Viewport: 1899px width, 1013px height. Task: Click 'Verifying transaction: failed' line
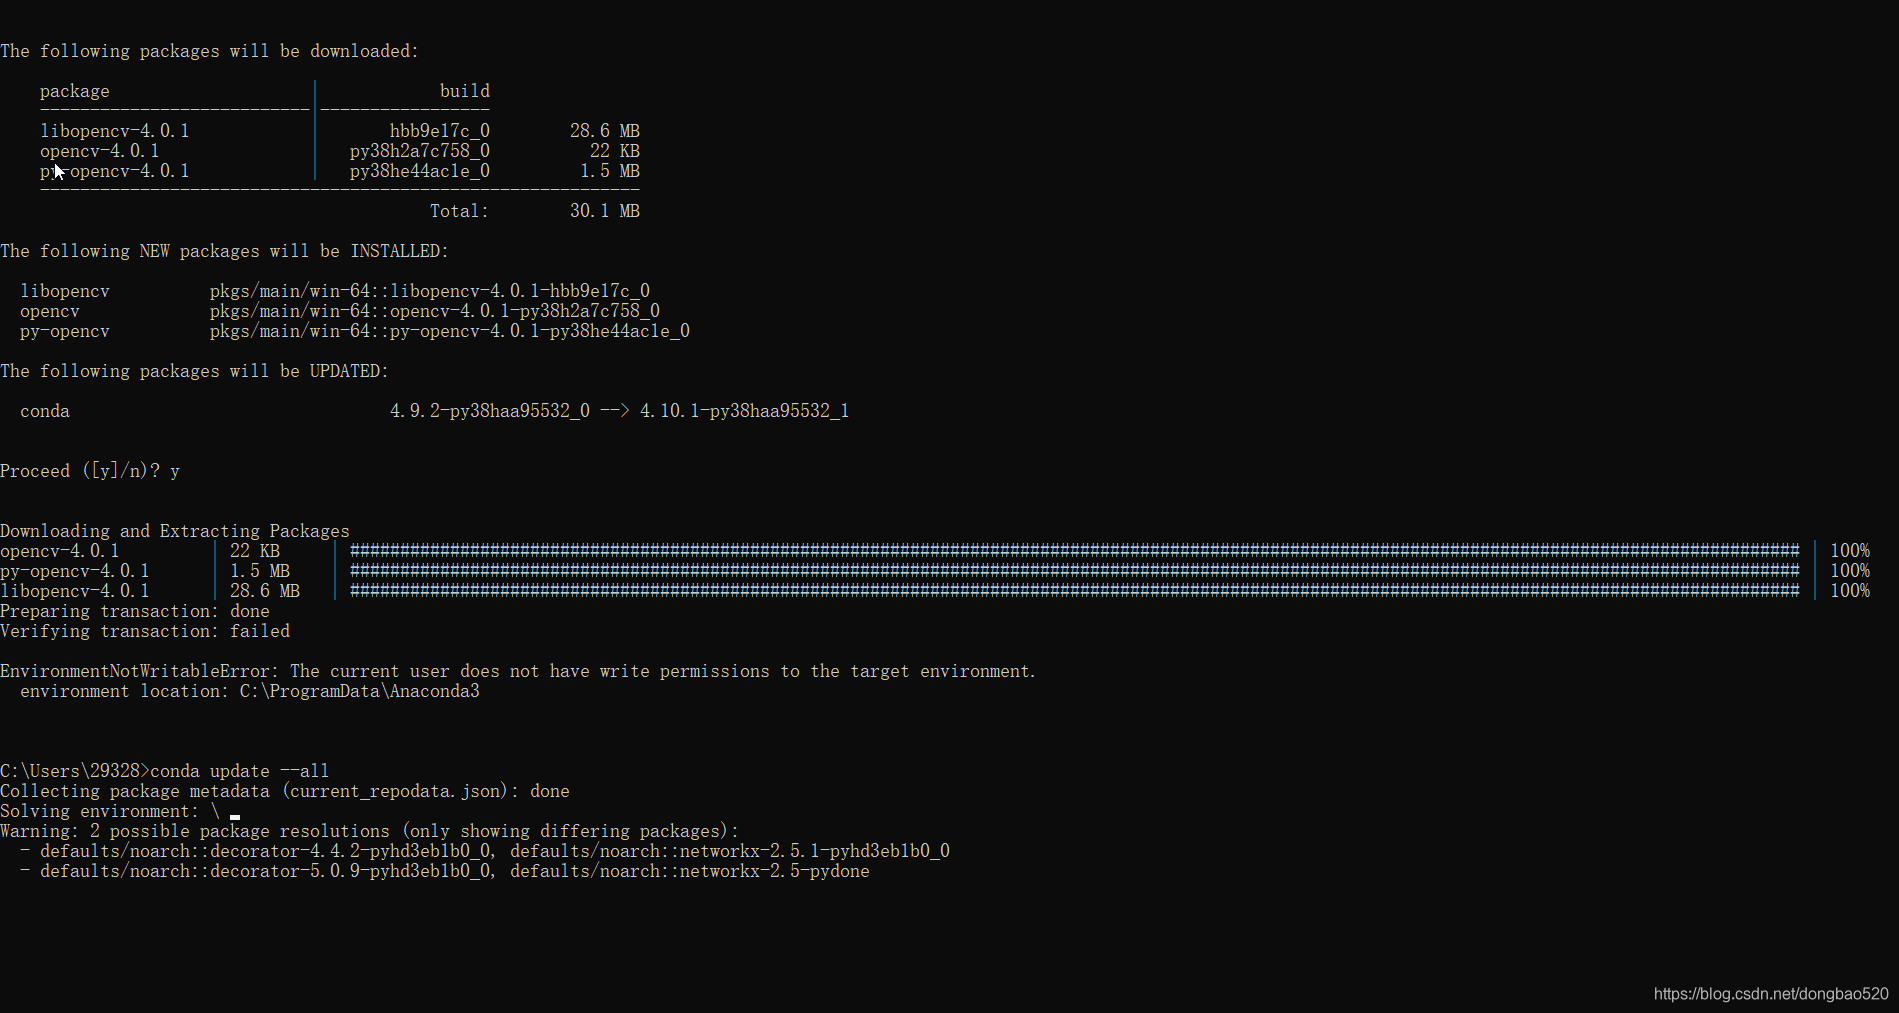pyautogui.click(x=145, y=631)
